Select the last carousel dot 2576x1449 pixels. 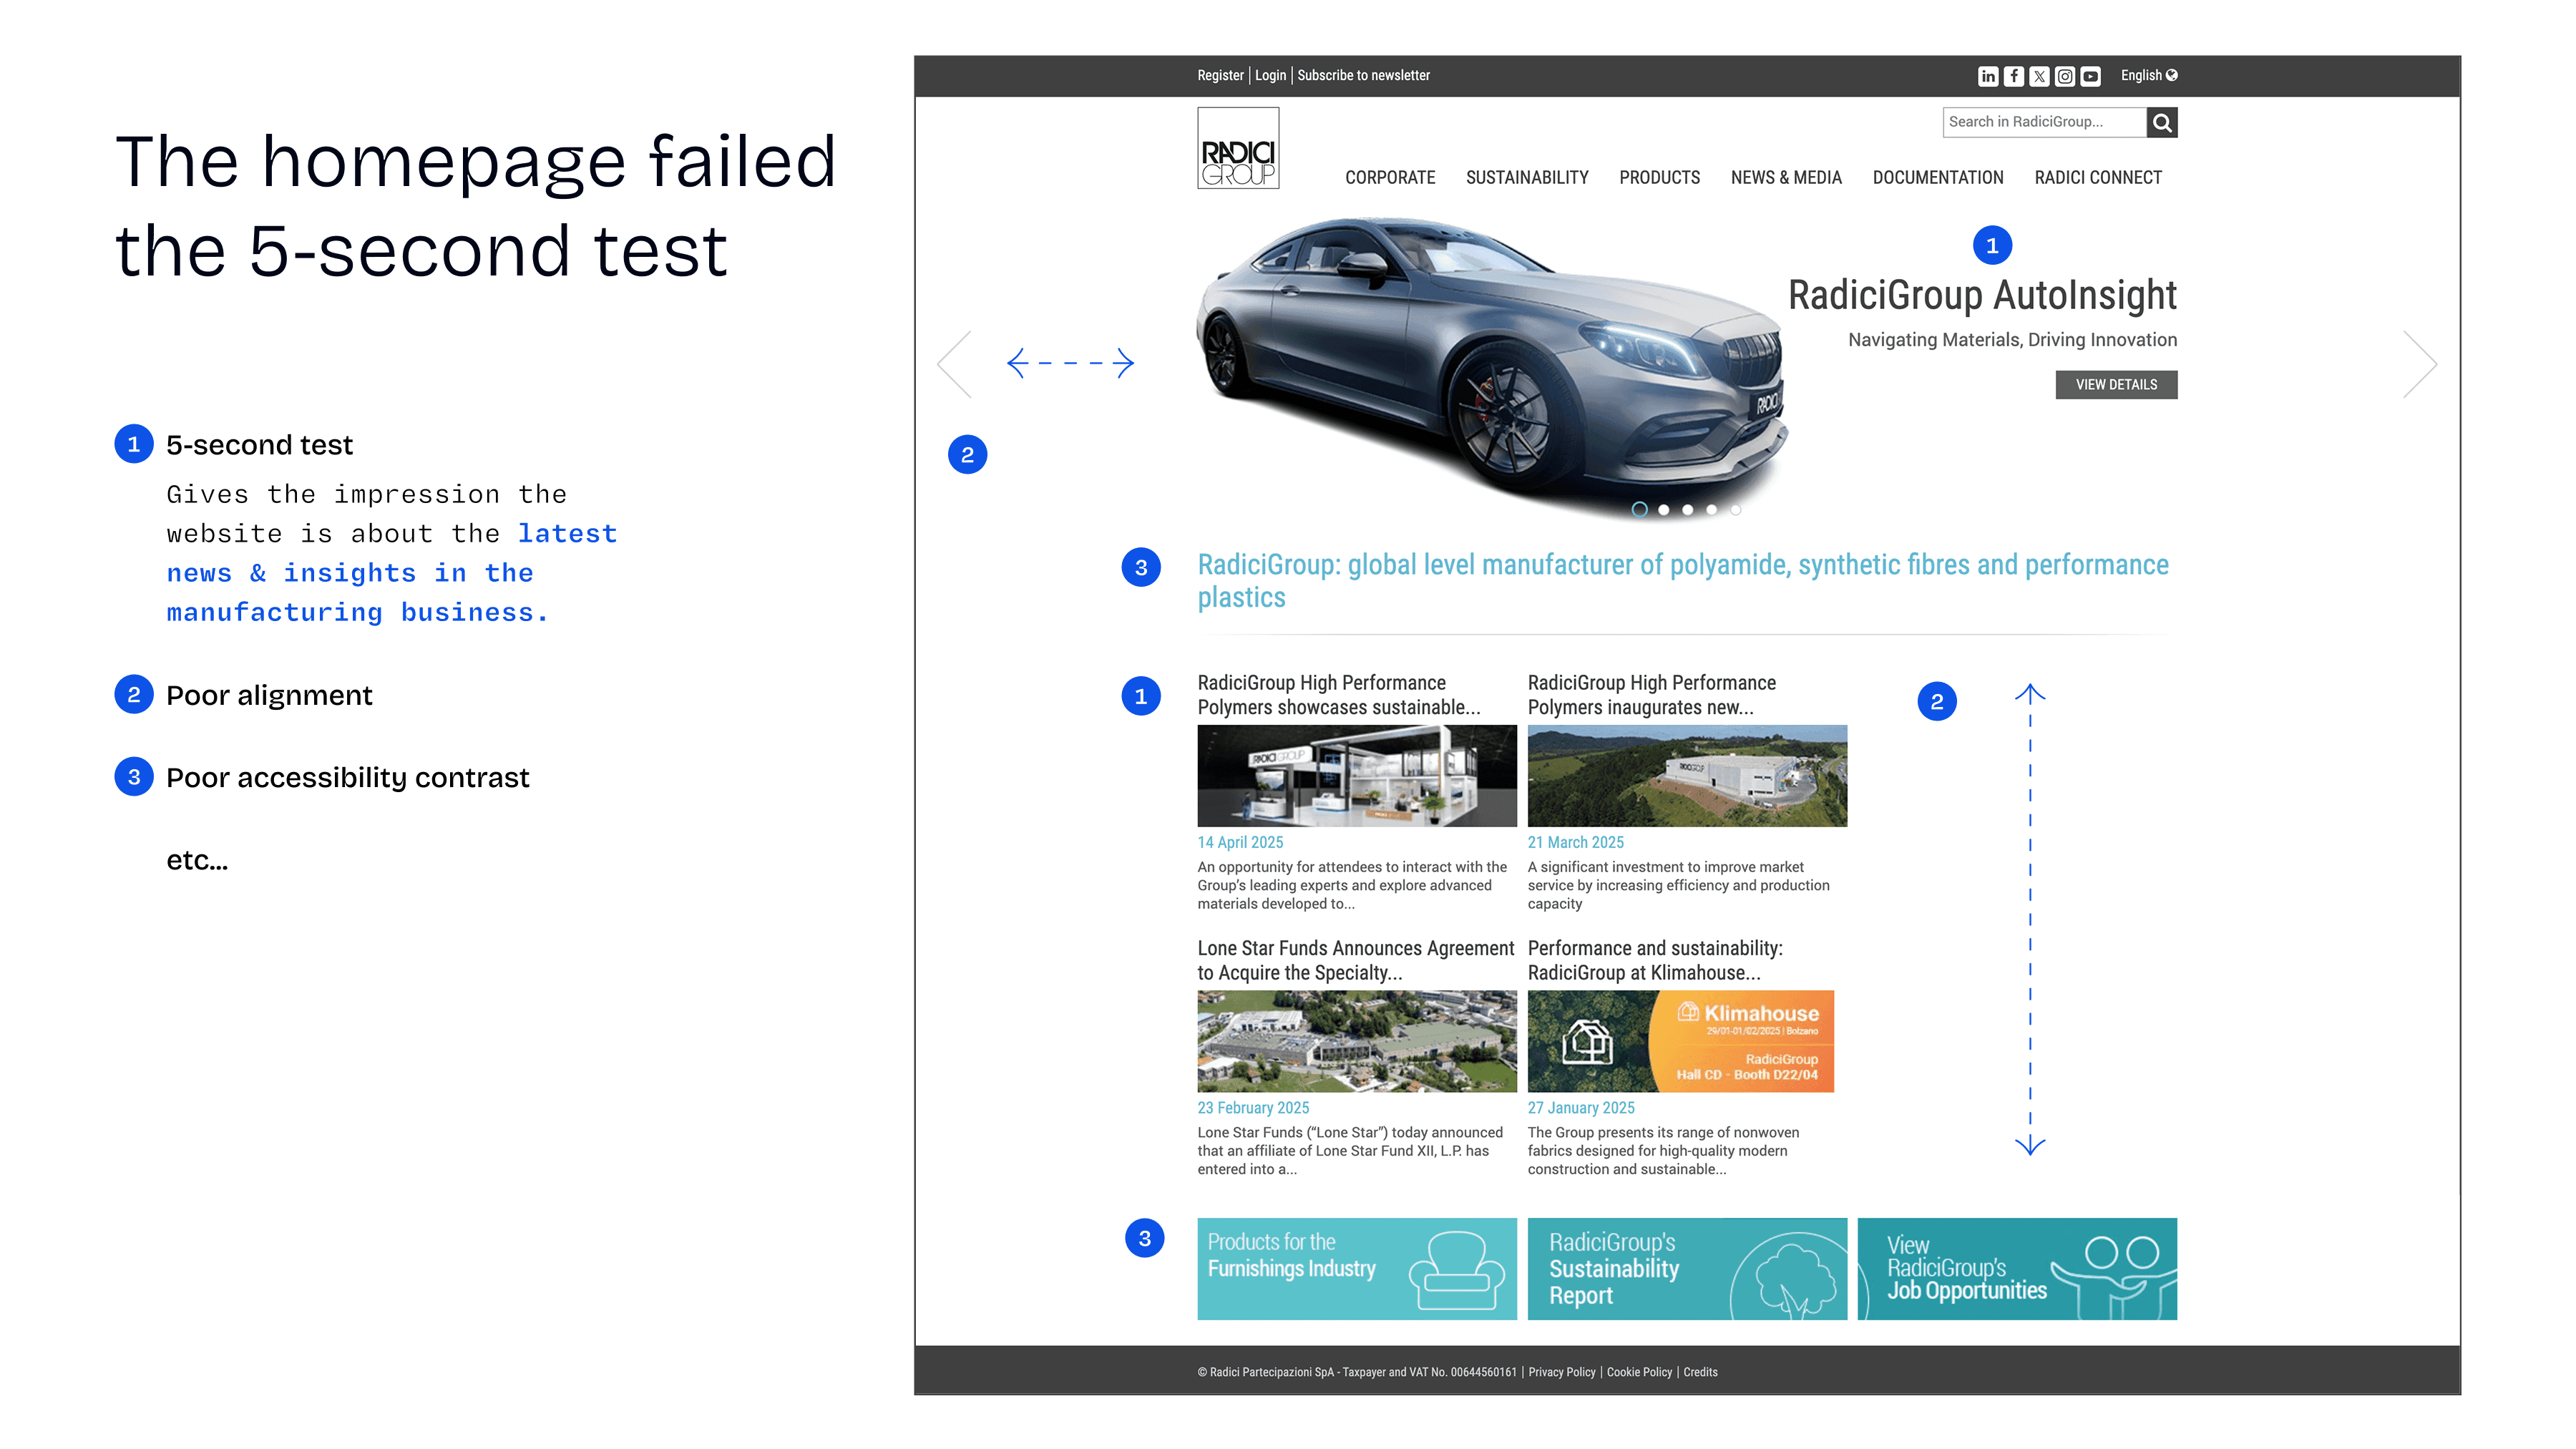click(1736, 510)
